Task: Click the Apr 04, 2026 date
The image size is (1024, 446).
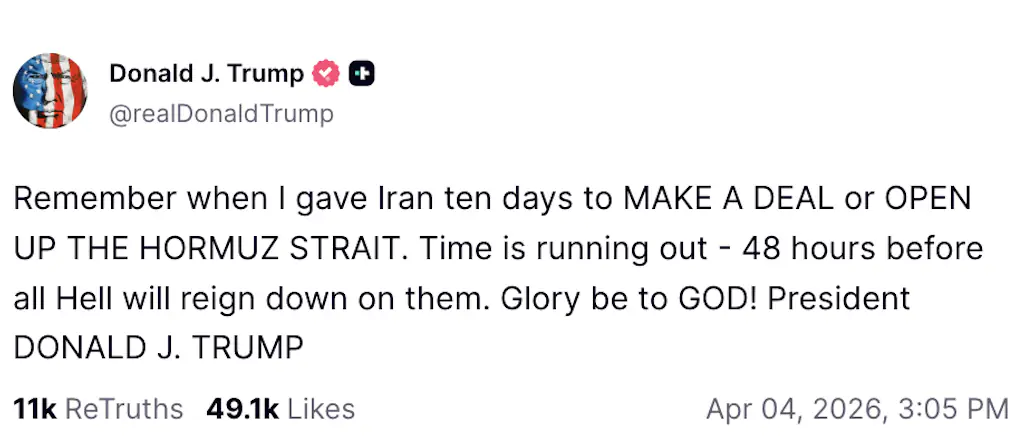Action: click(796, 409)
